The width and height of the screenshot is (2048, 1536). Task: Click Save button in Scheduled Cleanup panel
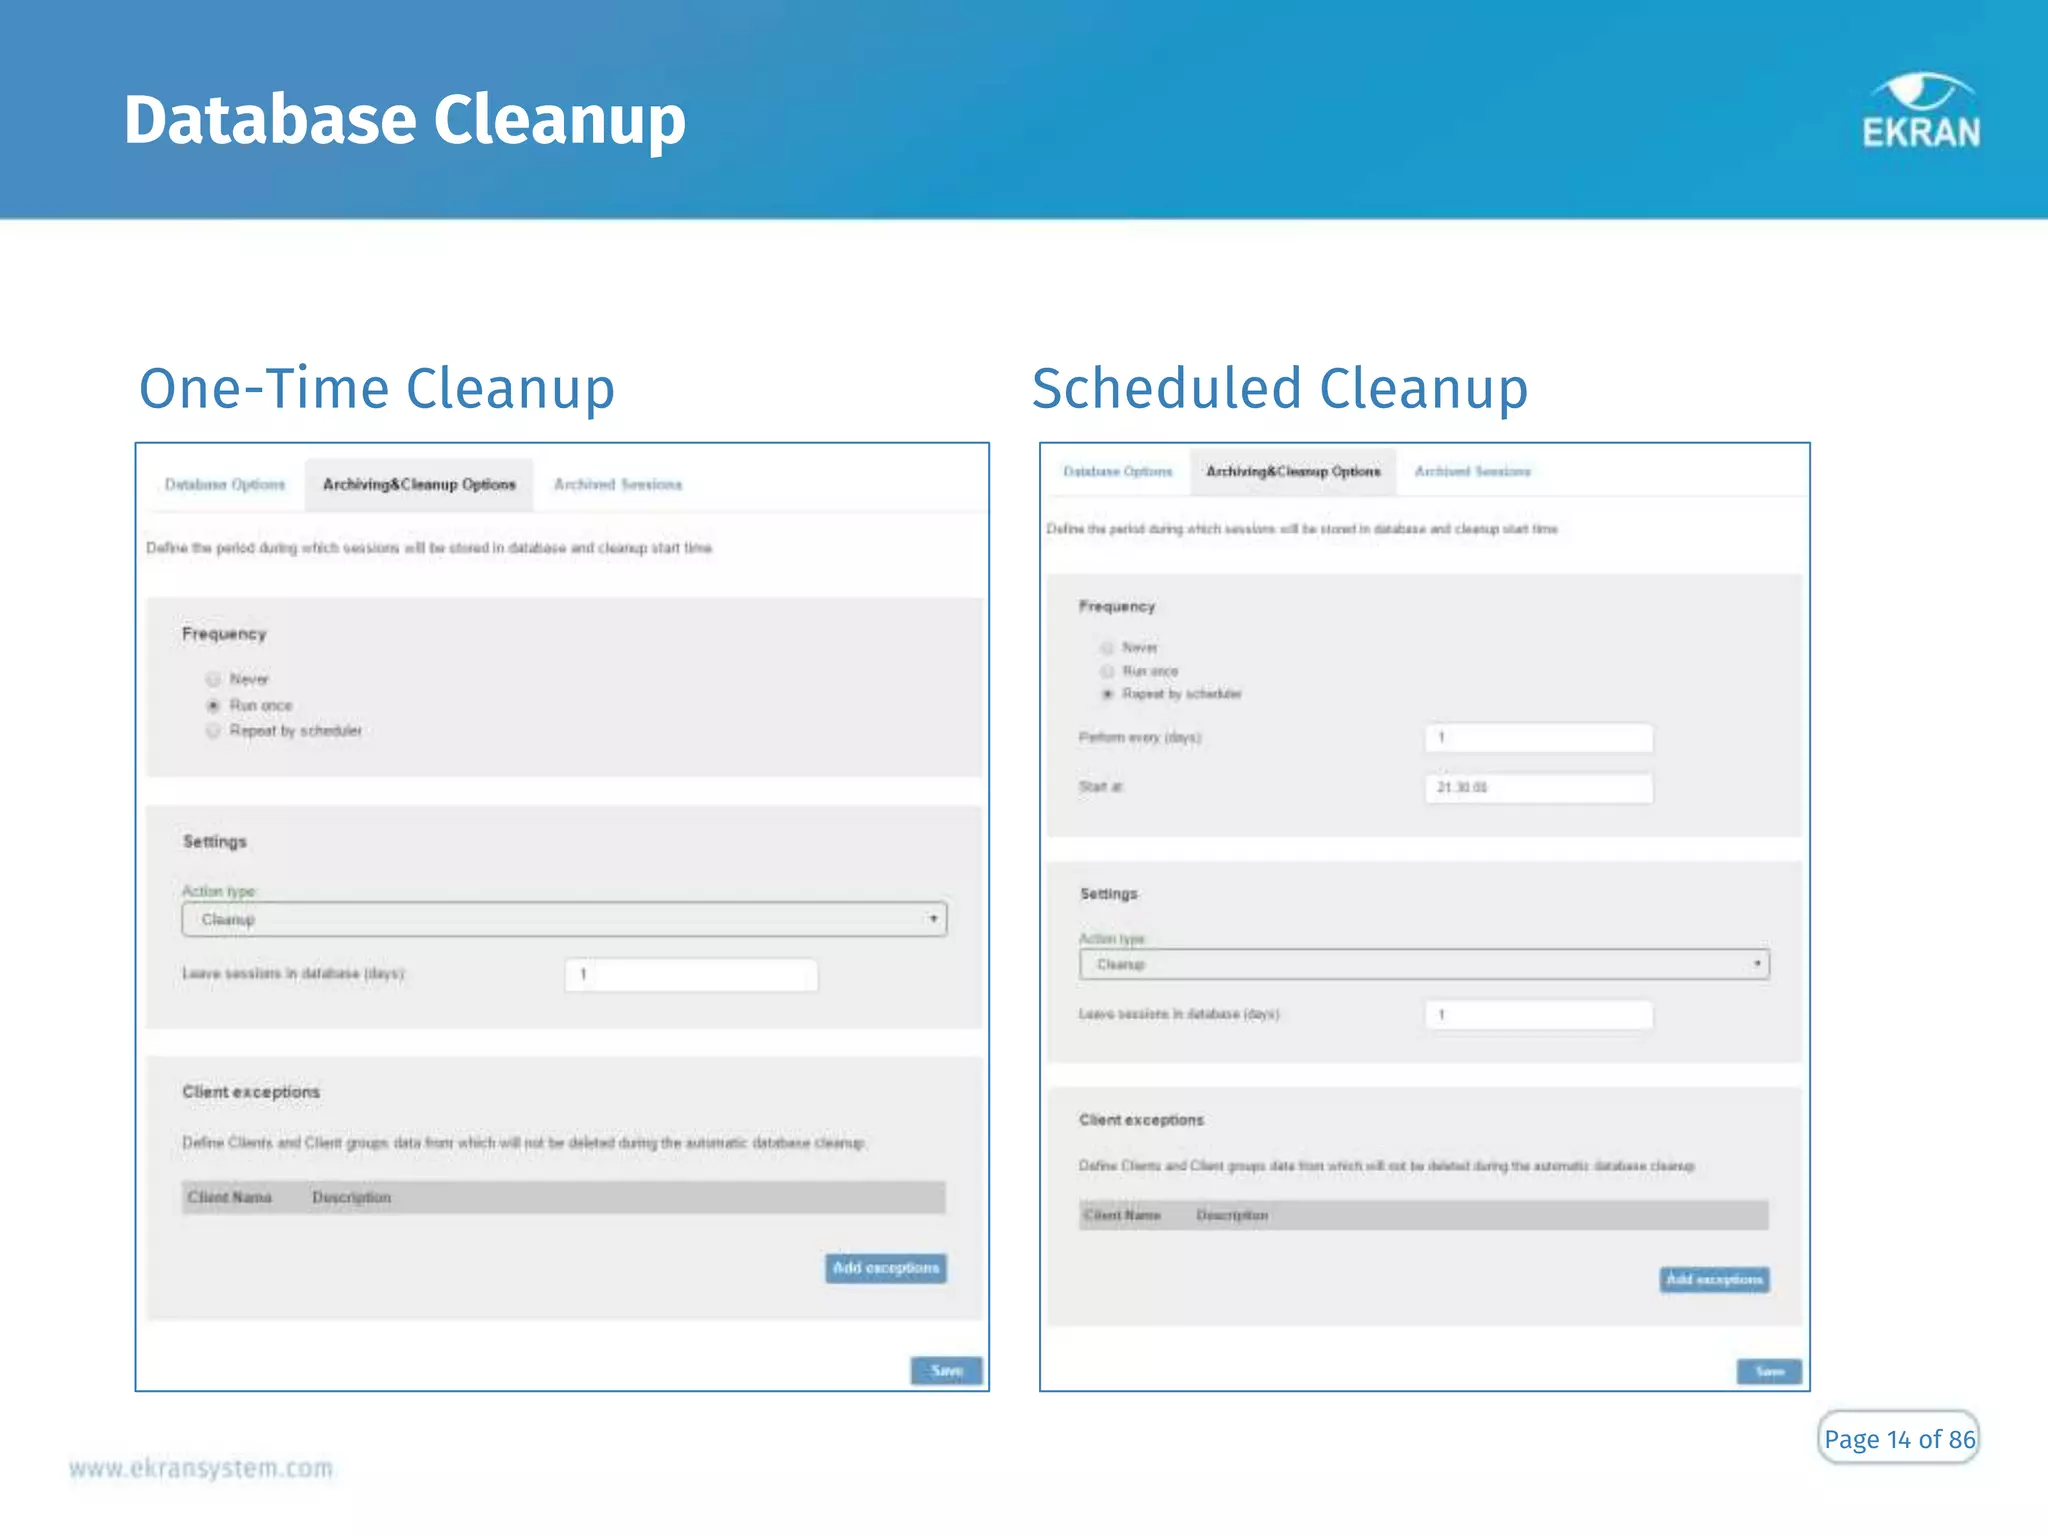[1769, 1372]
